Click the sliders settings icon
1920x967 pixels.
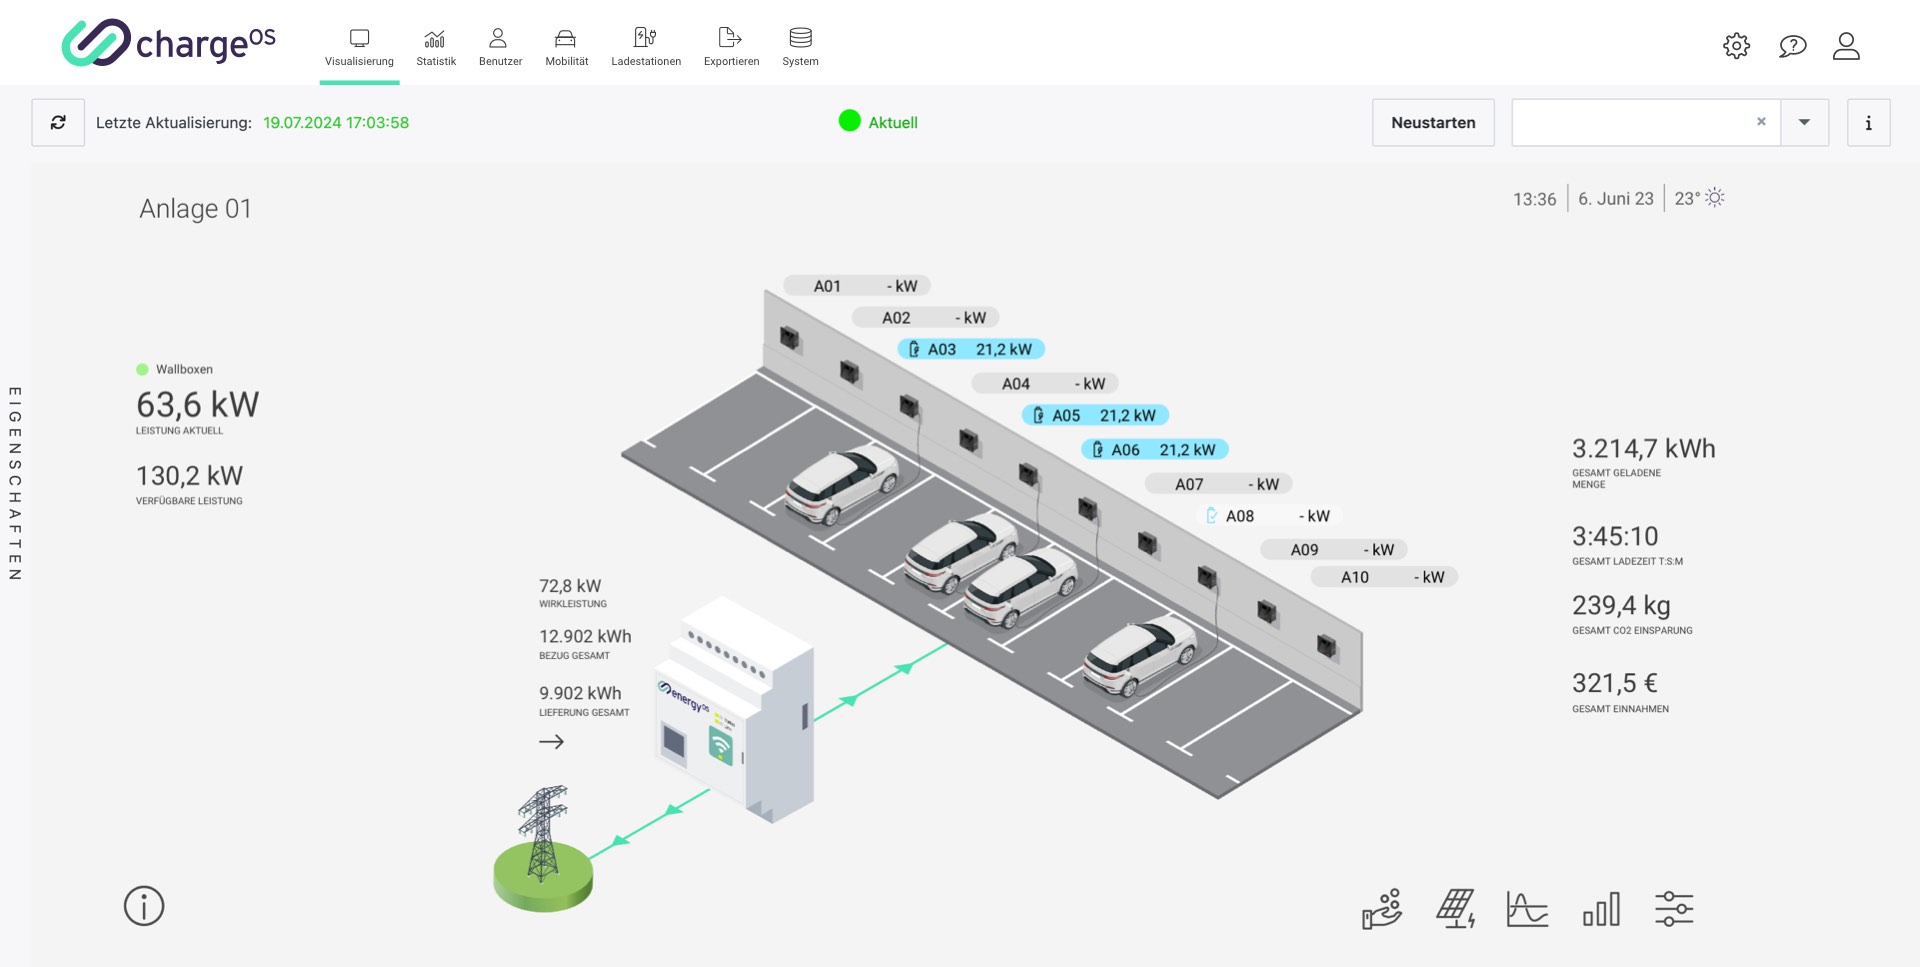click(x=1673, y=909)
